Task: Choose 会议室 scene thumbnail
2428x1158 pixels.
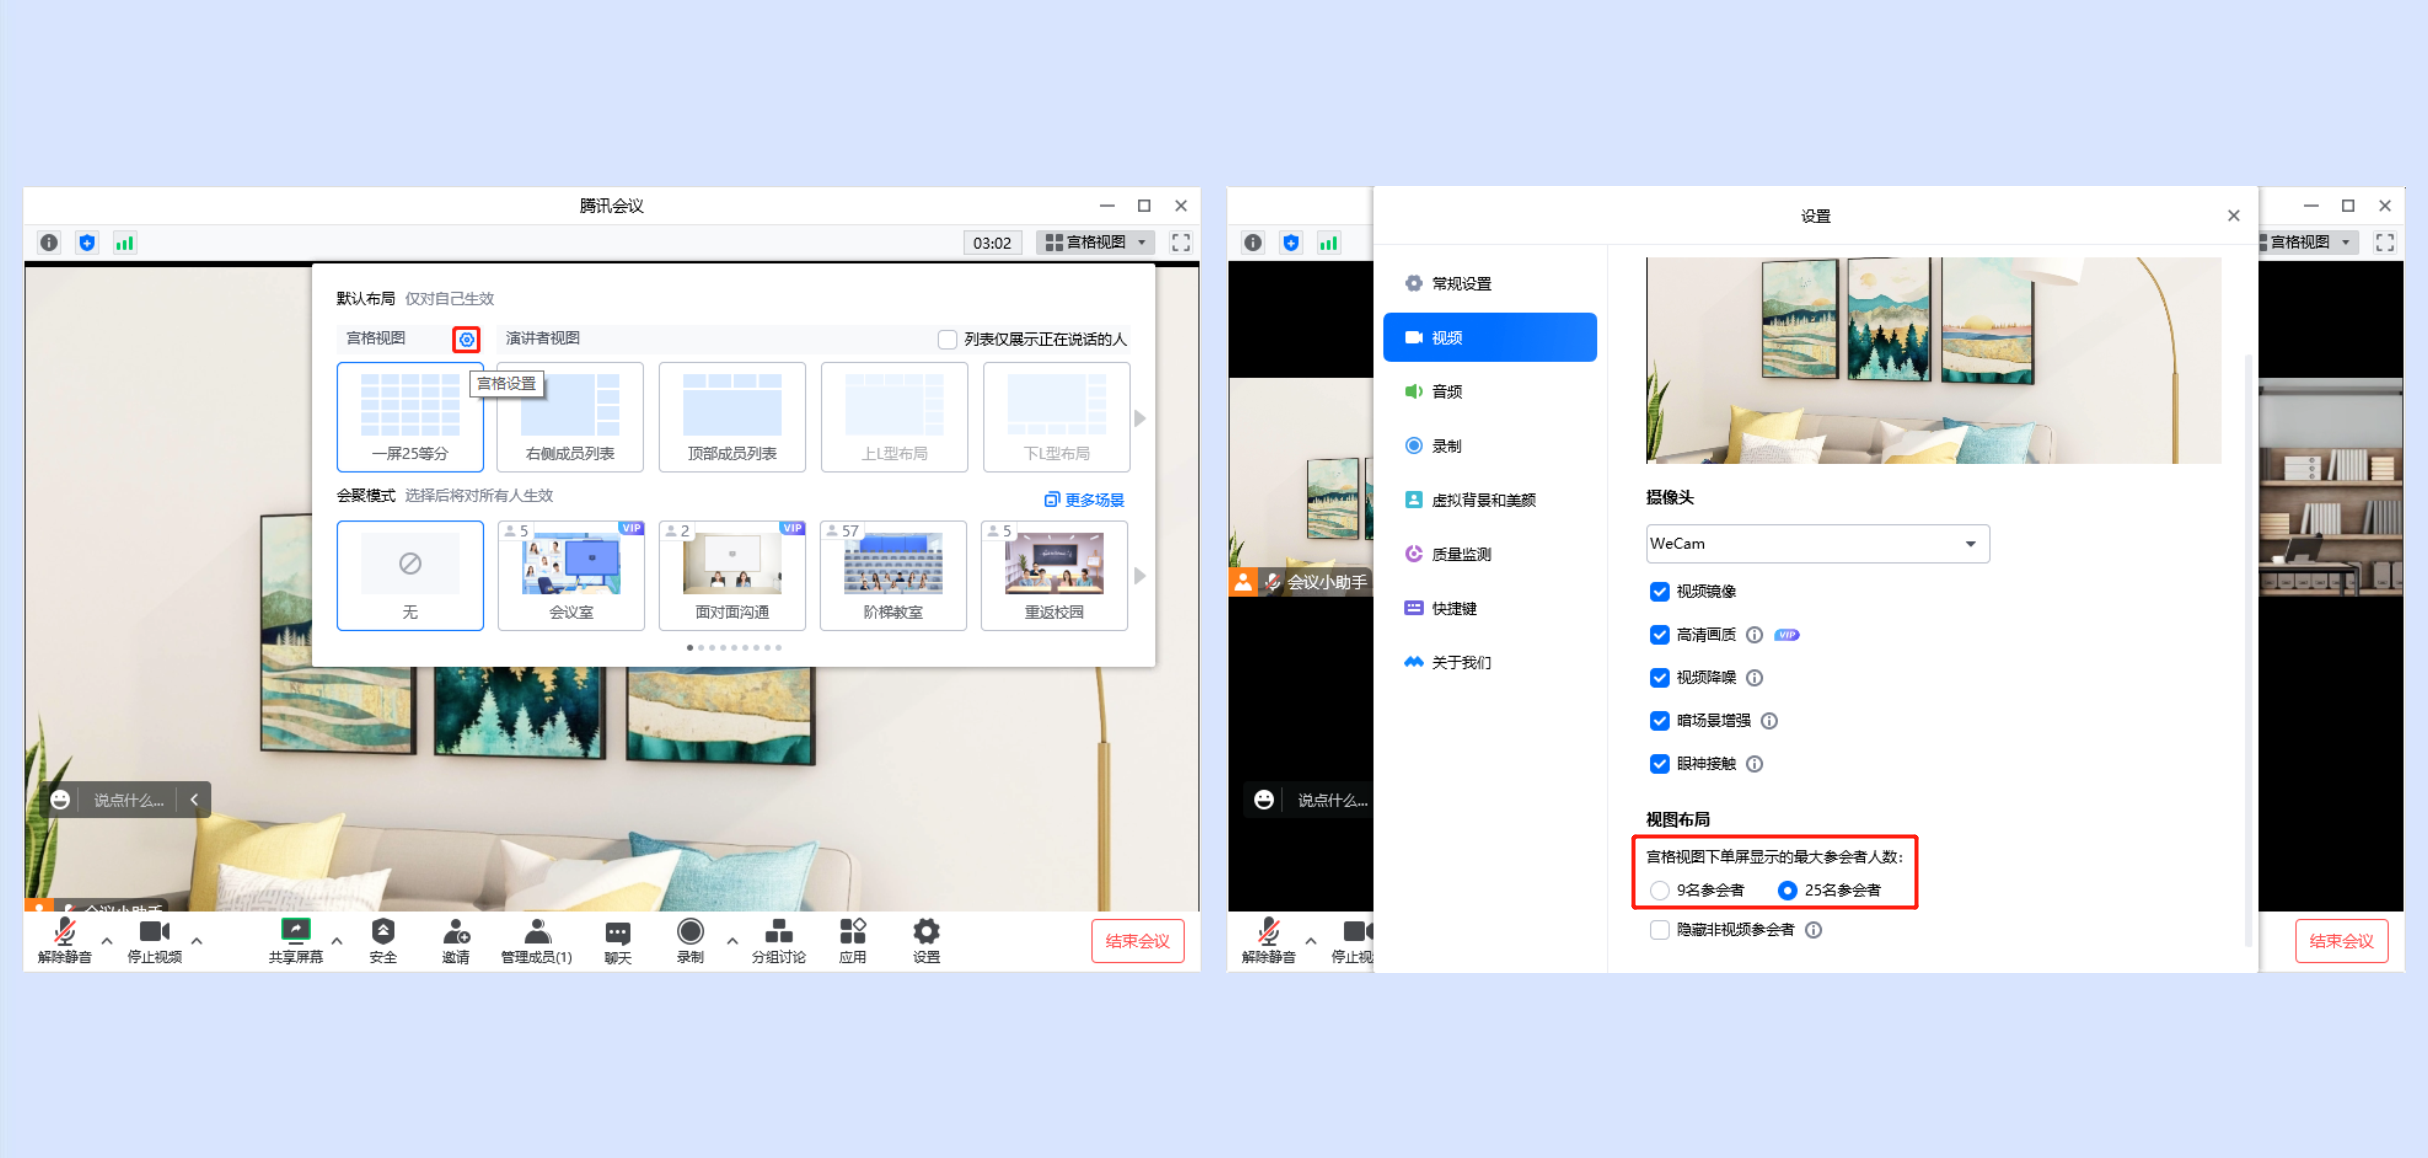Action: (x=570, y=575)
